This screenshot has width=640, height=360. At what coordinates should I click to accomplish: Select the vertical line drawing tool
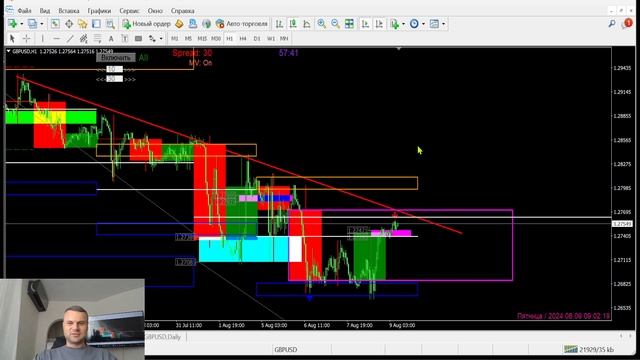point(42,38)
